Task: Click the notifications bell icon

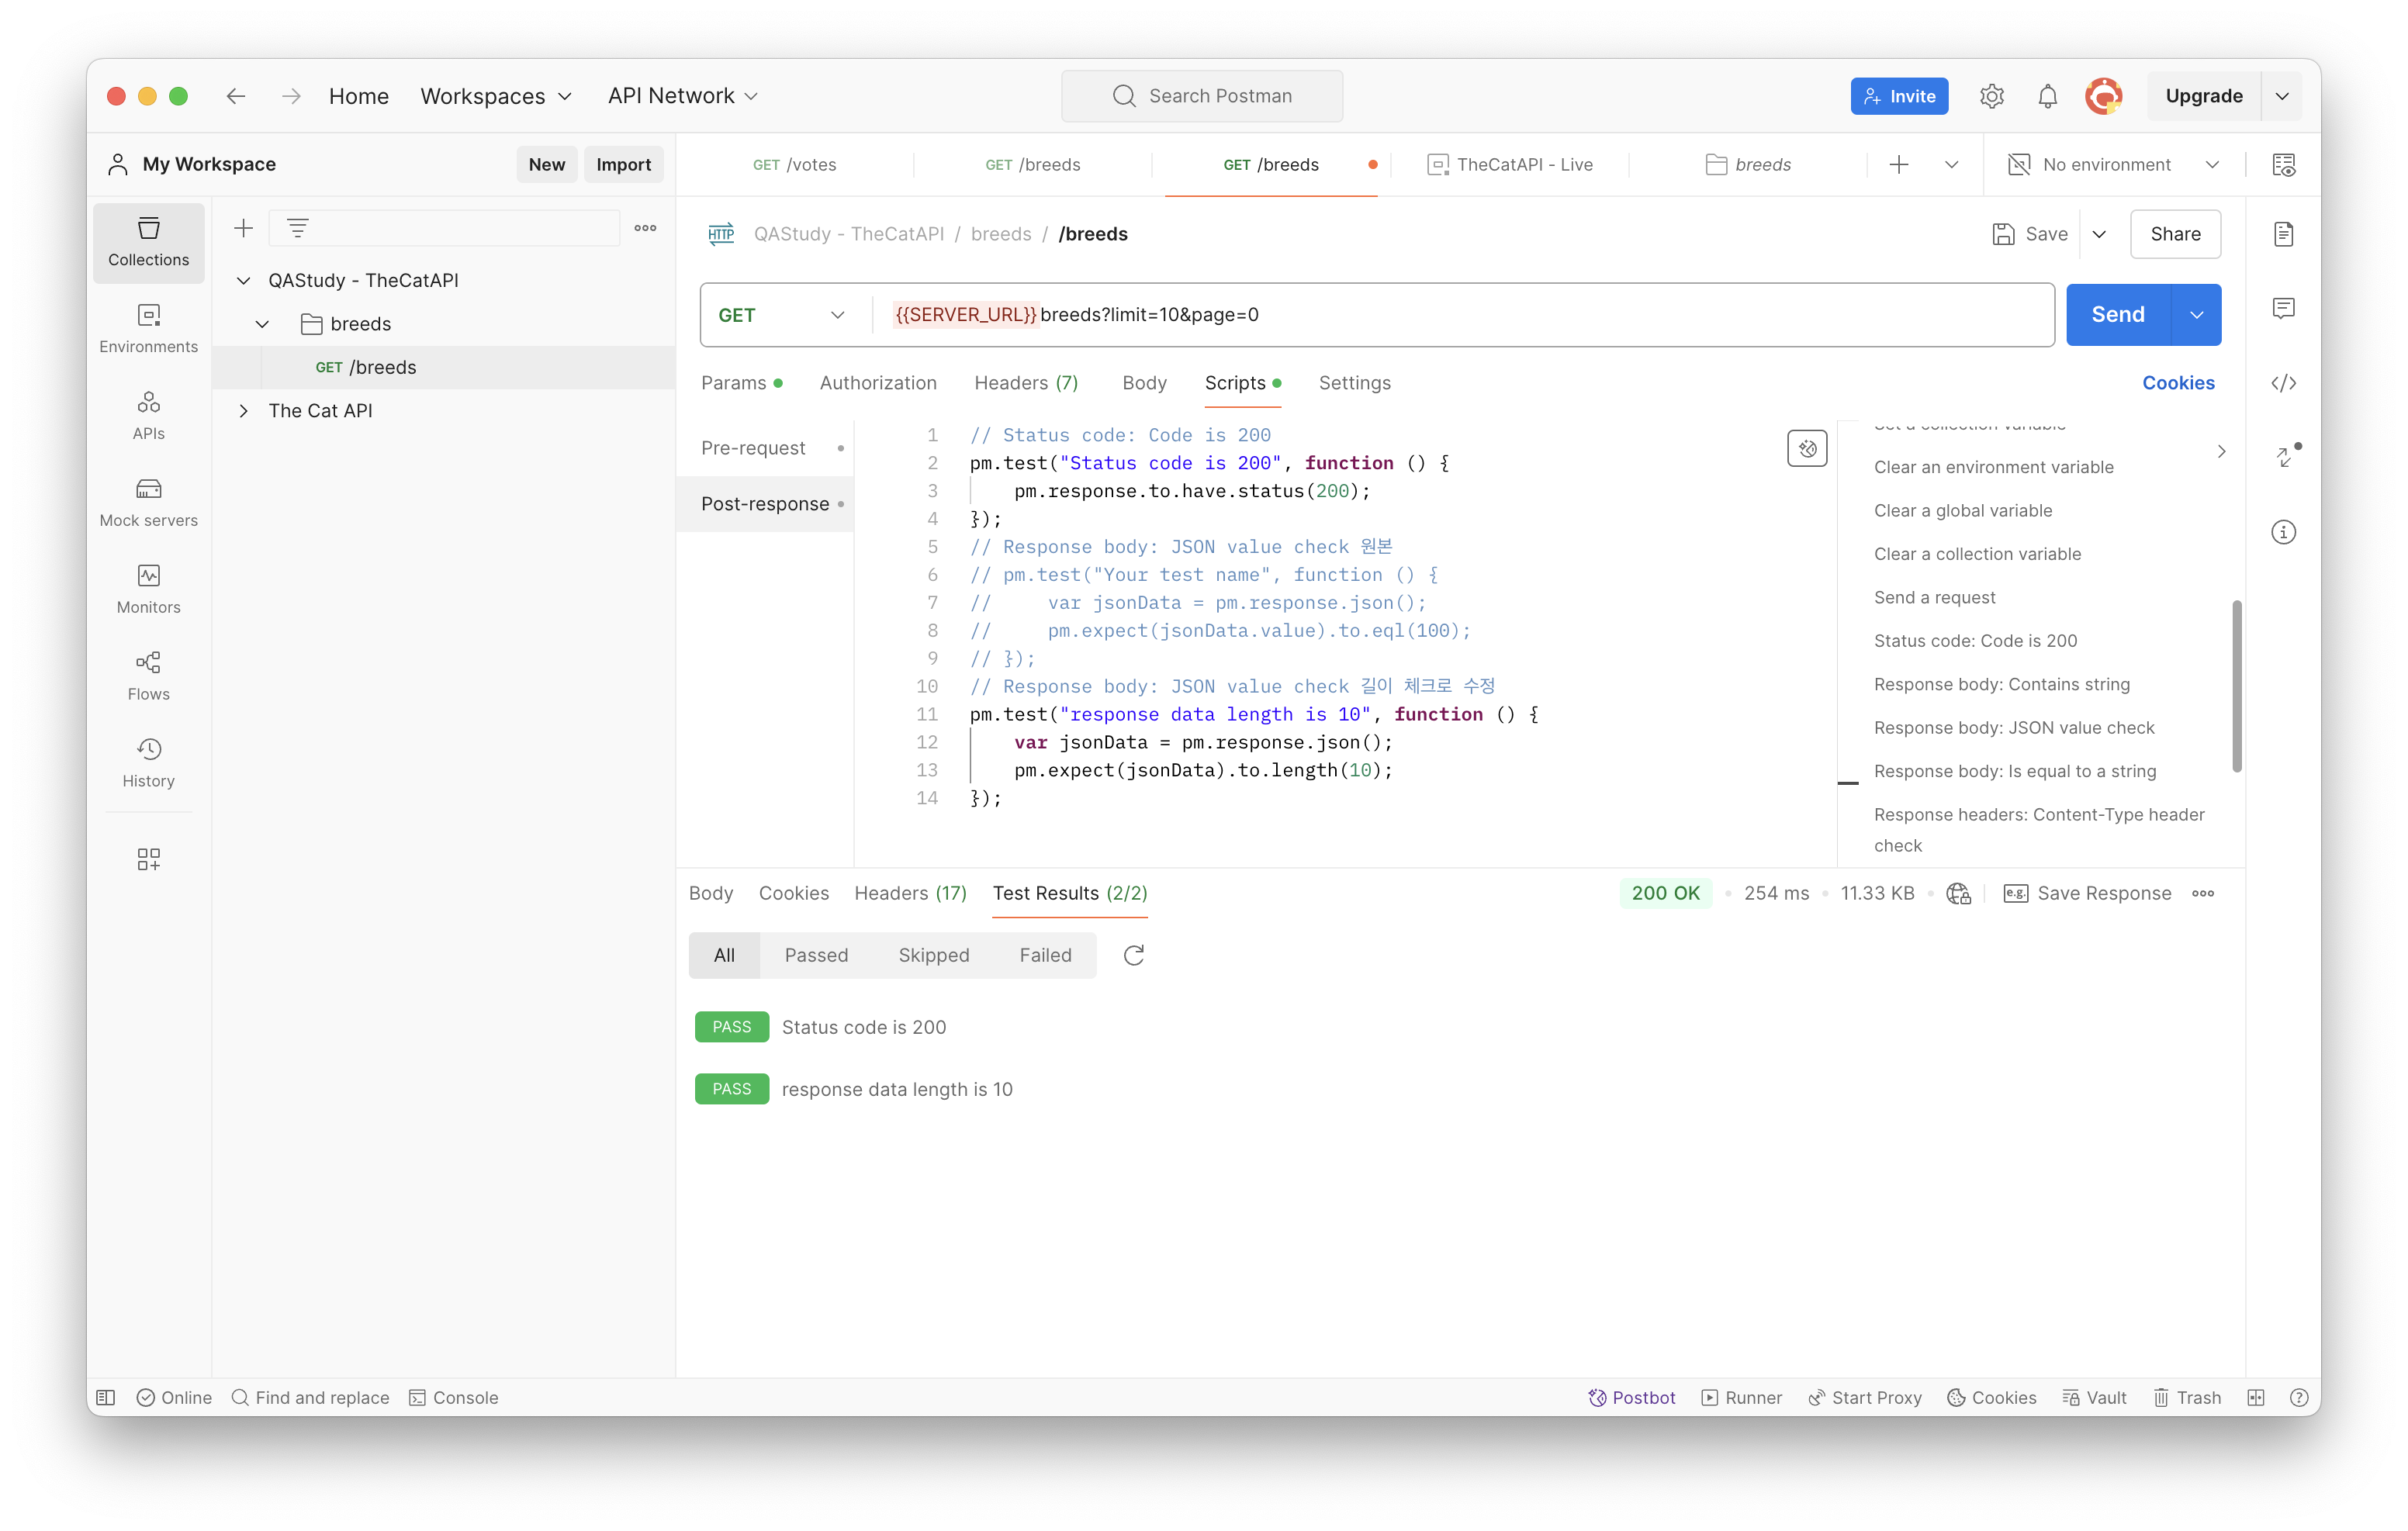Action: (2047, 96)
